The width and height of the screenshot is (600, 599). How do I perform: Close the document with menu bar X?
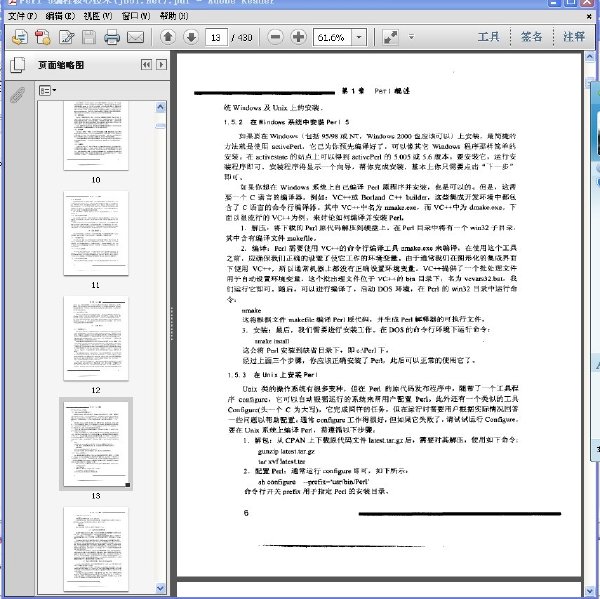589,16
